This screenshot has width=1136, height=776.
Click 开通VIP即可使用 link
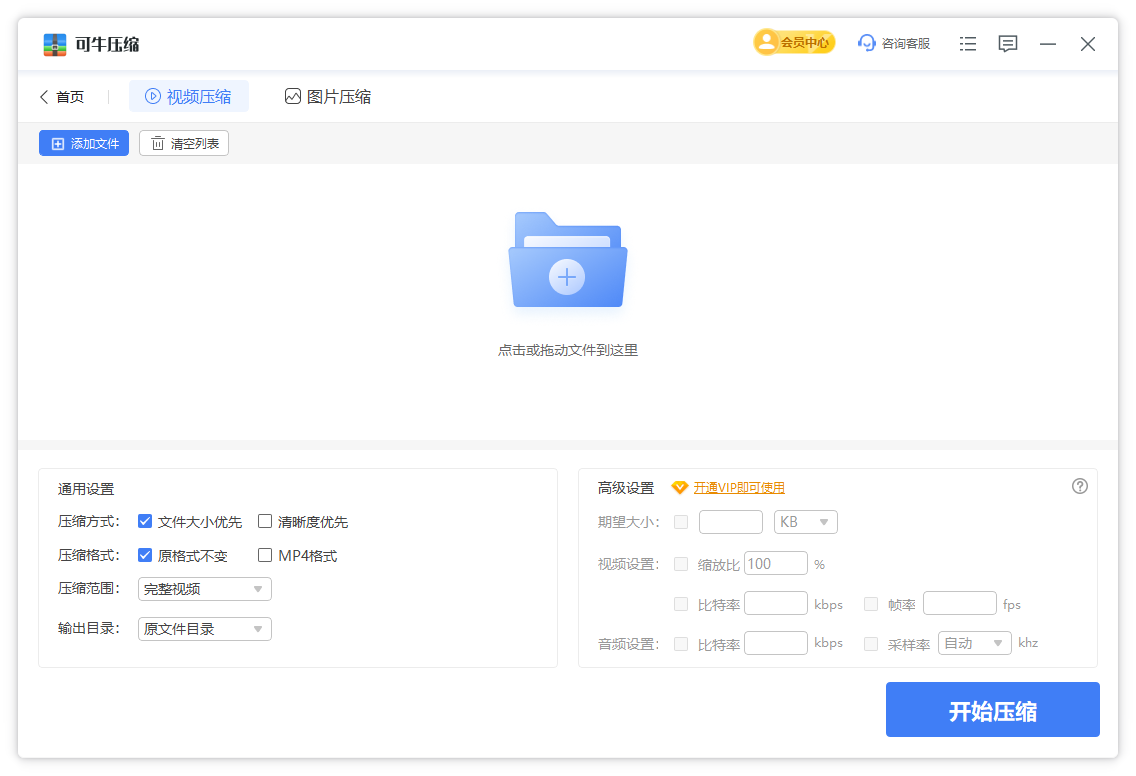[x=739, y=488]
